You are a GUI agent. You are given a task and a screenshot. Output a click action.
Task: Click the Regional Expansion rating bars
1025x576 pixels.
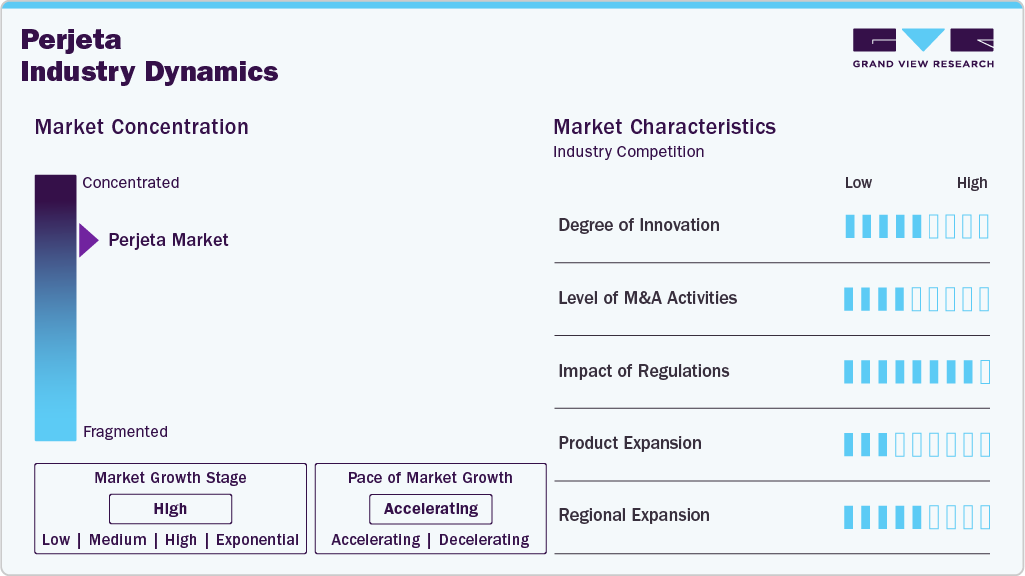[x=916, y=517]
